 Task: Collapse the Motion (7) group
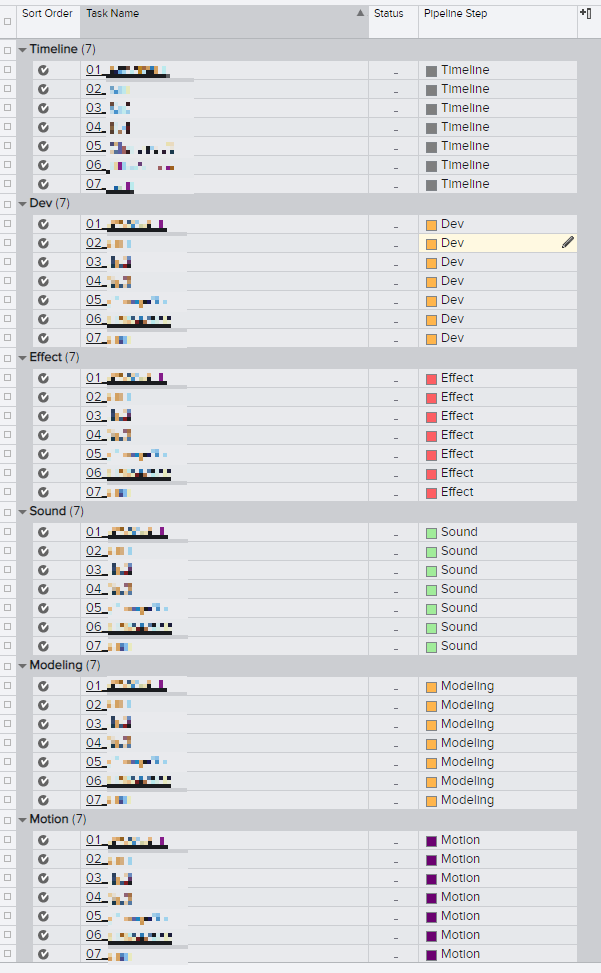(23, 820)
